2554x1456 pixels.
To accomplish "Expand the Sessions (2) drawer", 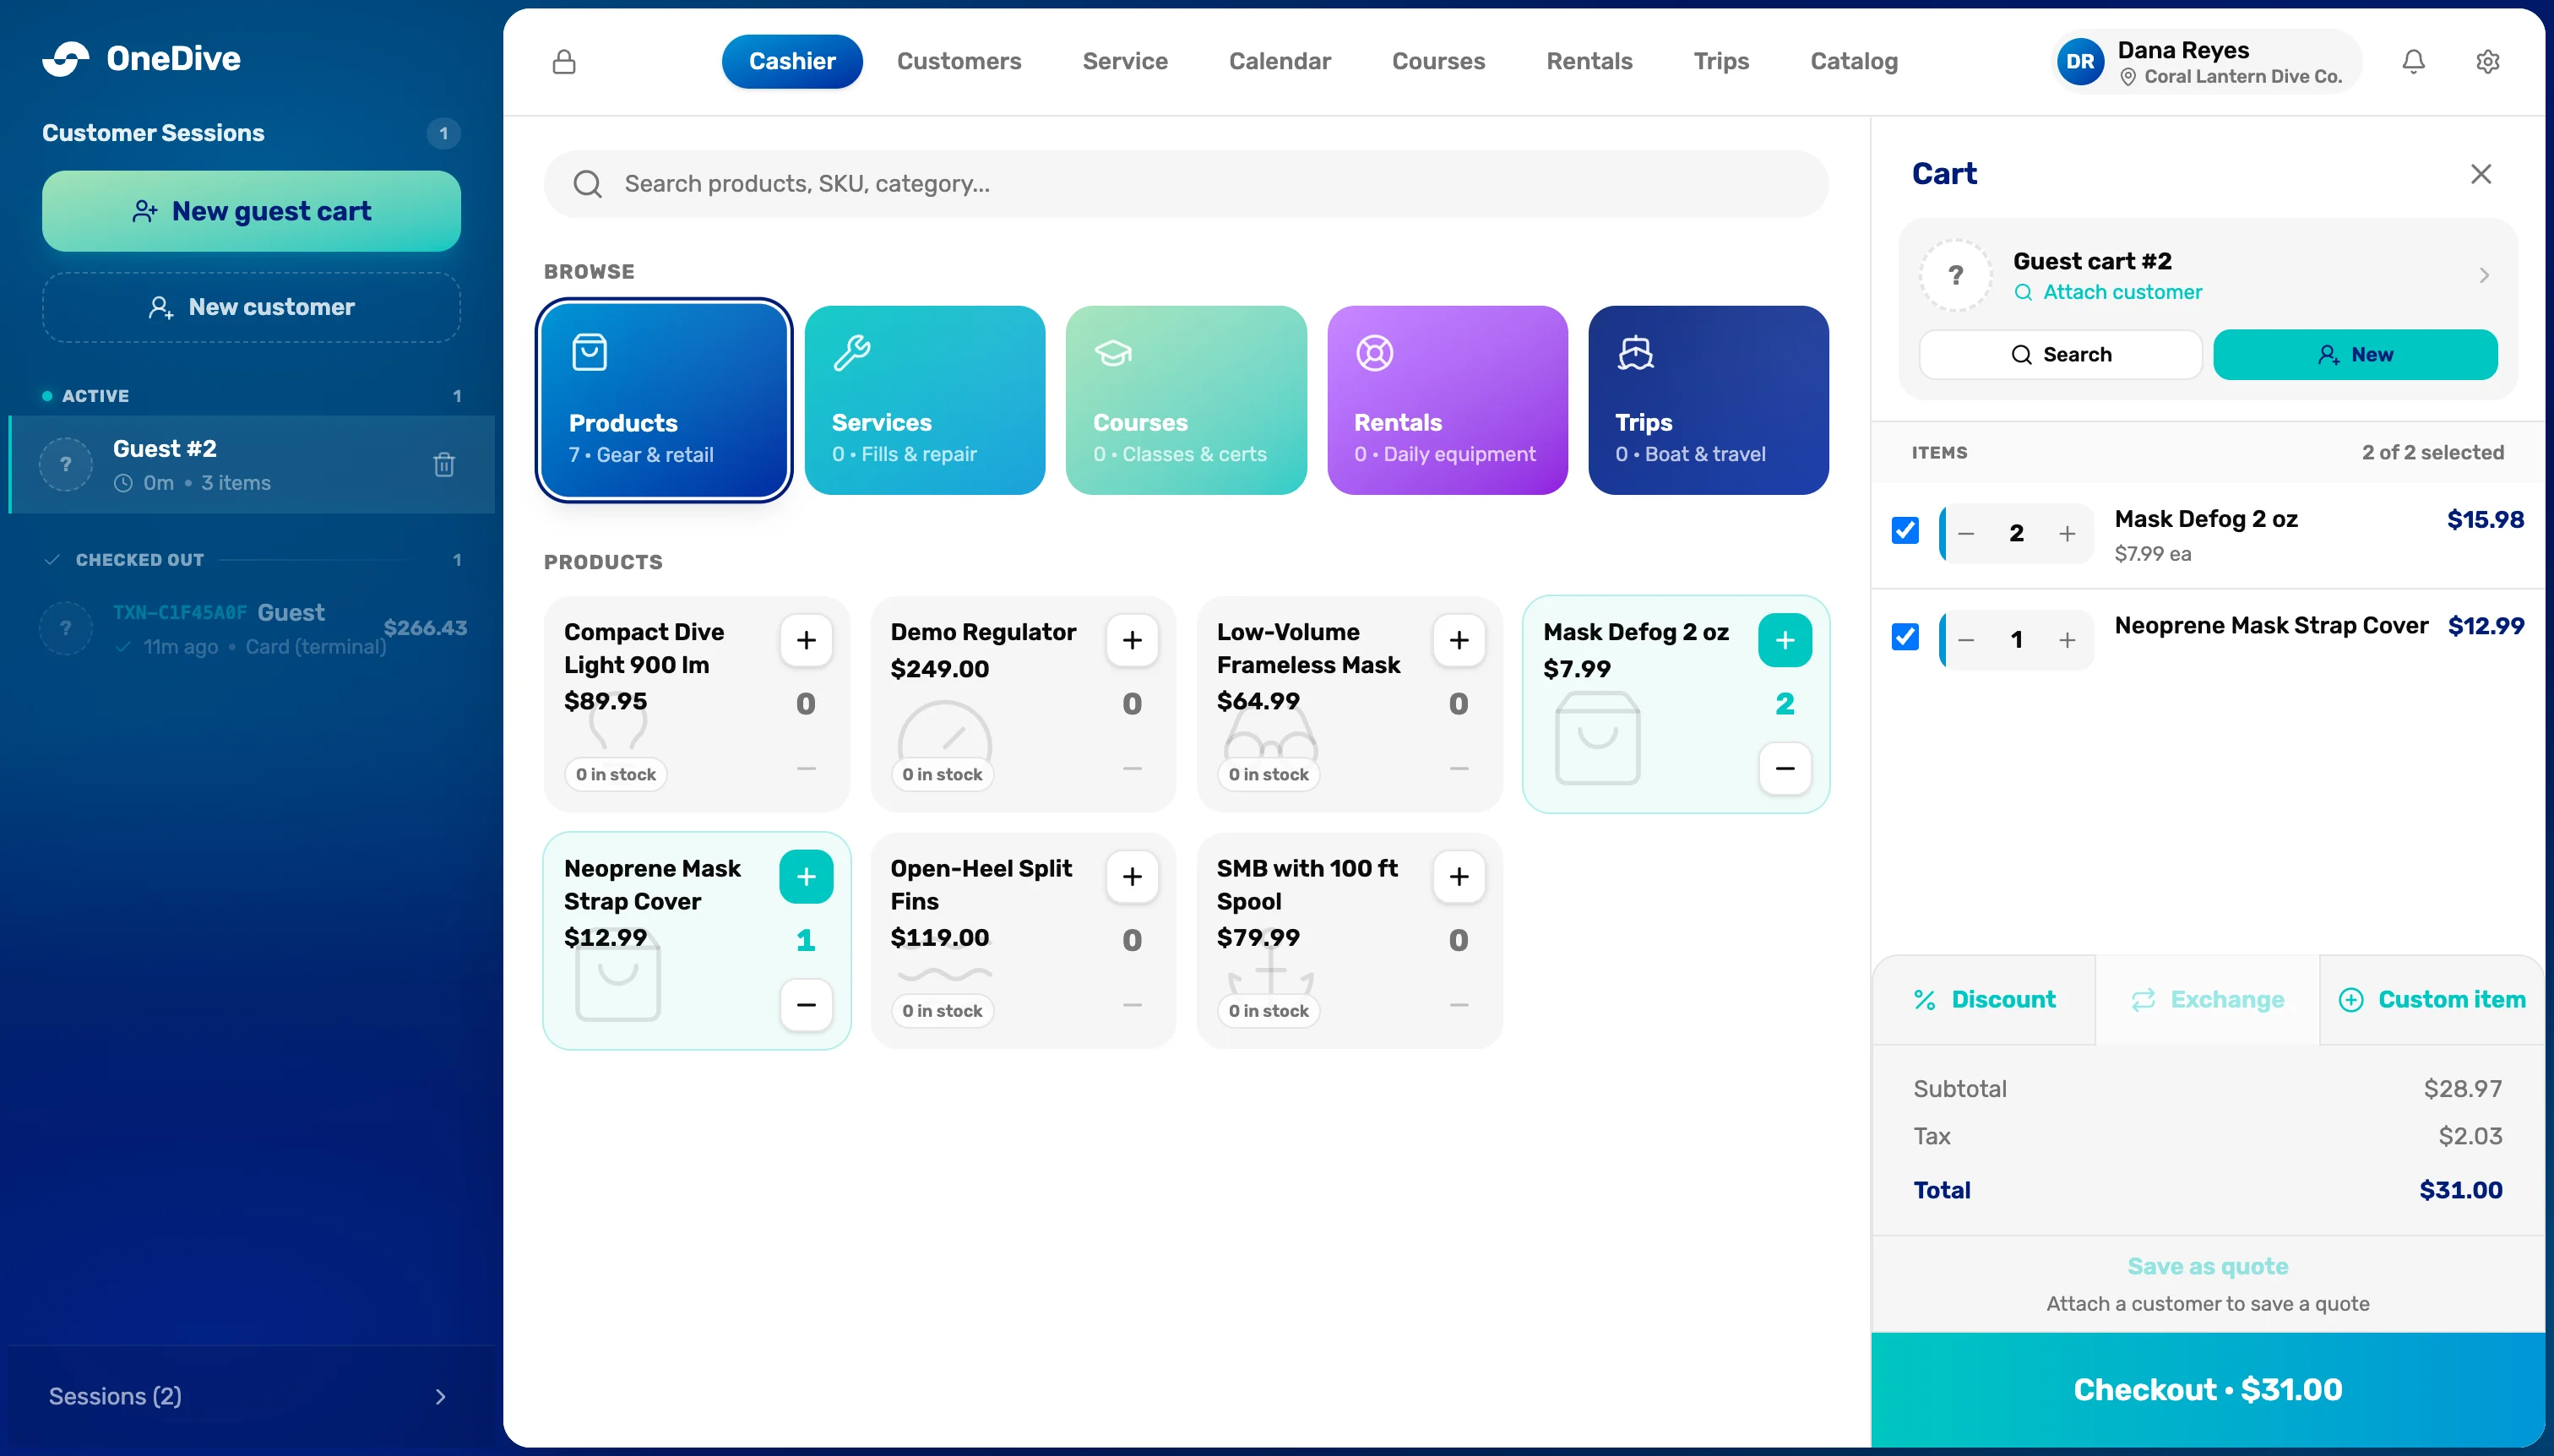I will [250, 1397].
